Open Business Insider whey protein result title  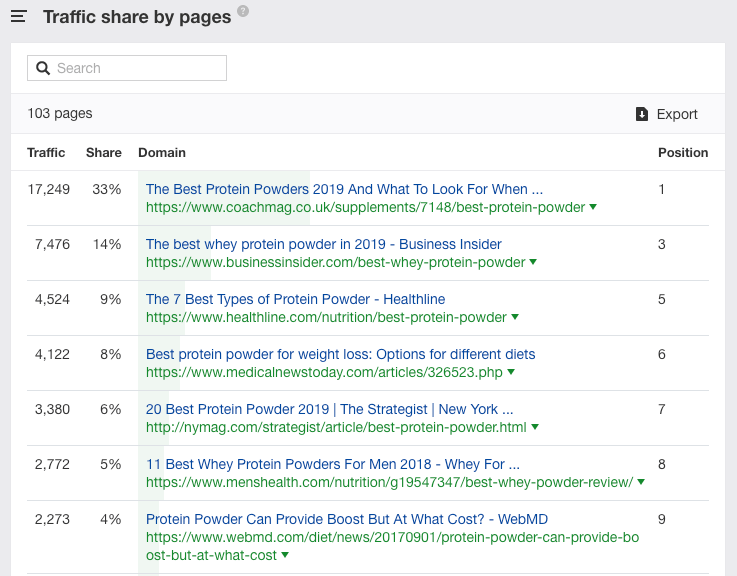pos(323,244)
